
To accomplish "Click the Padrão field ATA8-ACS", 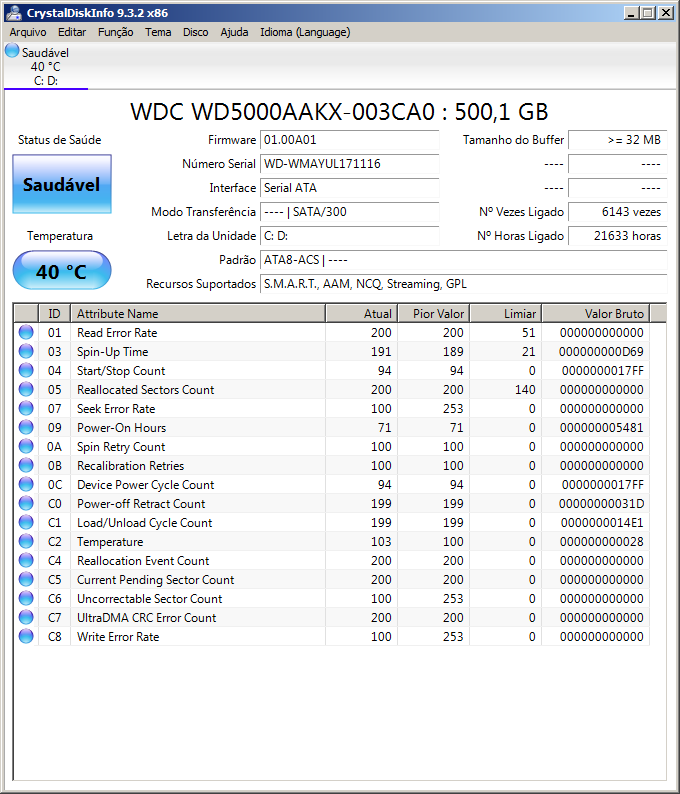I will [463, 260].
